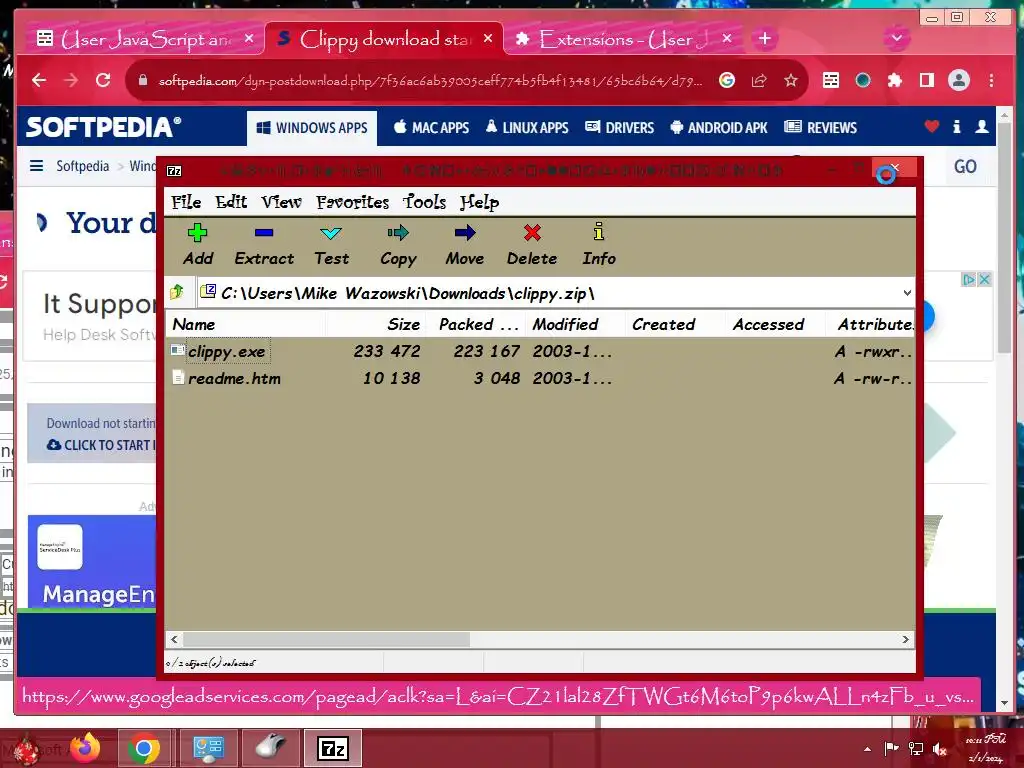Open the DRIVERS section
Image resolution: width=1024 pixels, height=768 pixels.
point(619,127)
